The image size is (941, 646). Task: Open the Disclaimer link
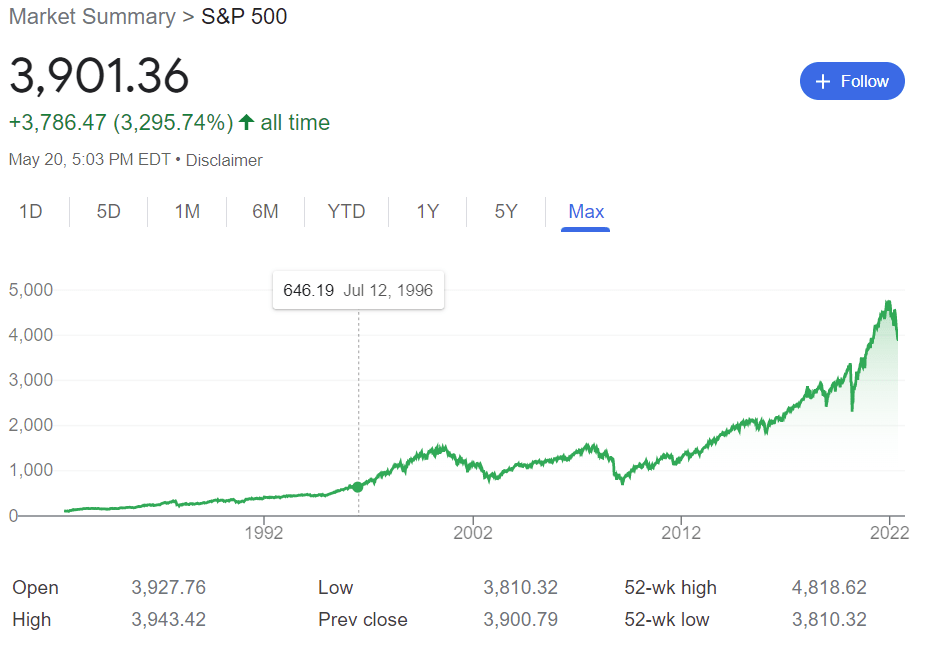coord(224,160)
